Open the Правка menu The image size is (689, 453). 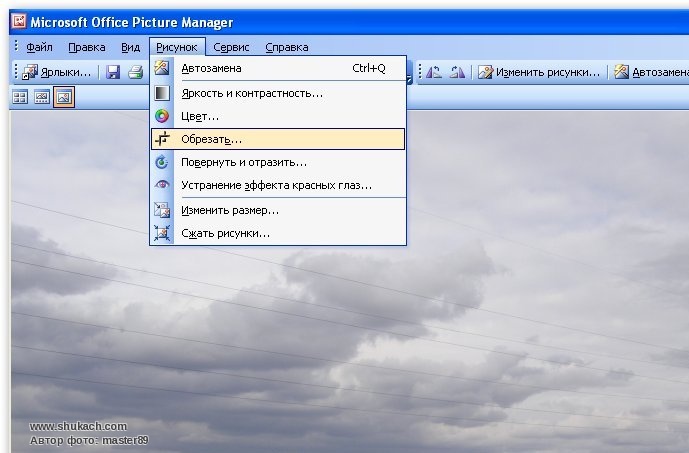click(x=87, y=47)
